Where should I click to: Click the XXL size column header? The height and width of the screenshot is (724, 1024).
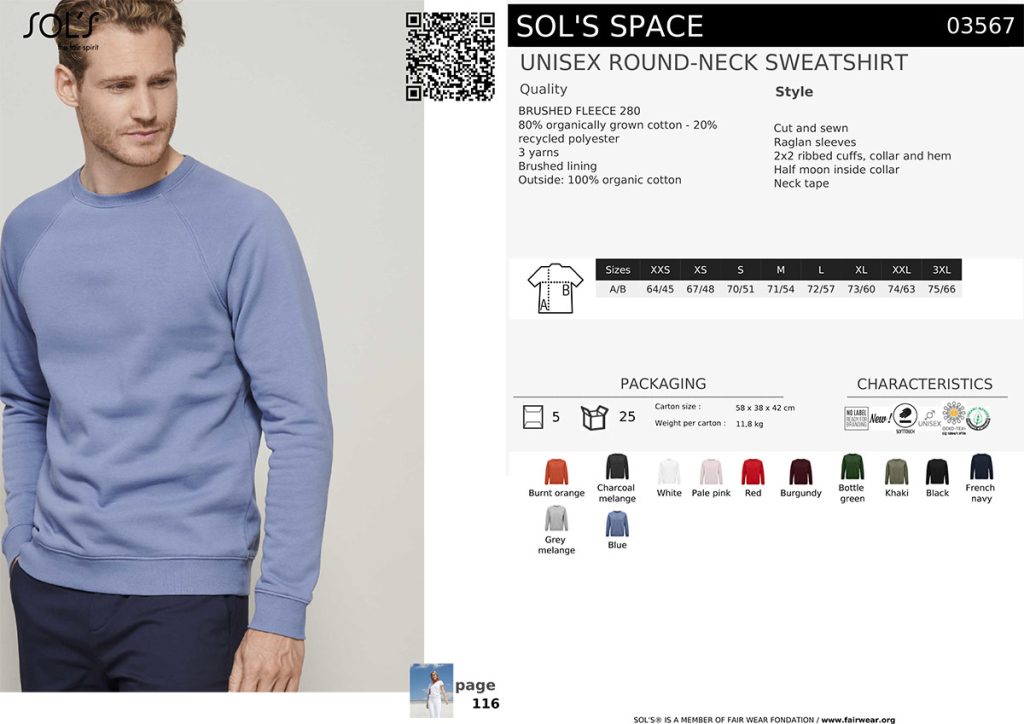point(901,270)
